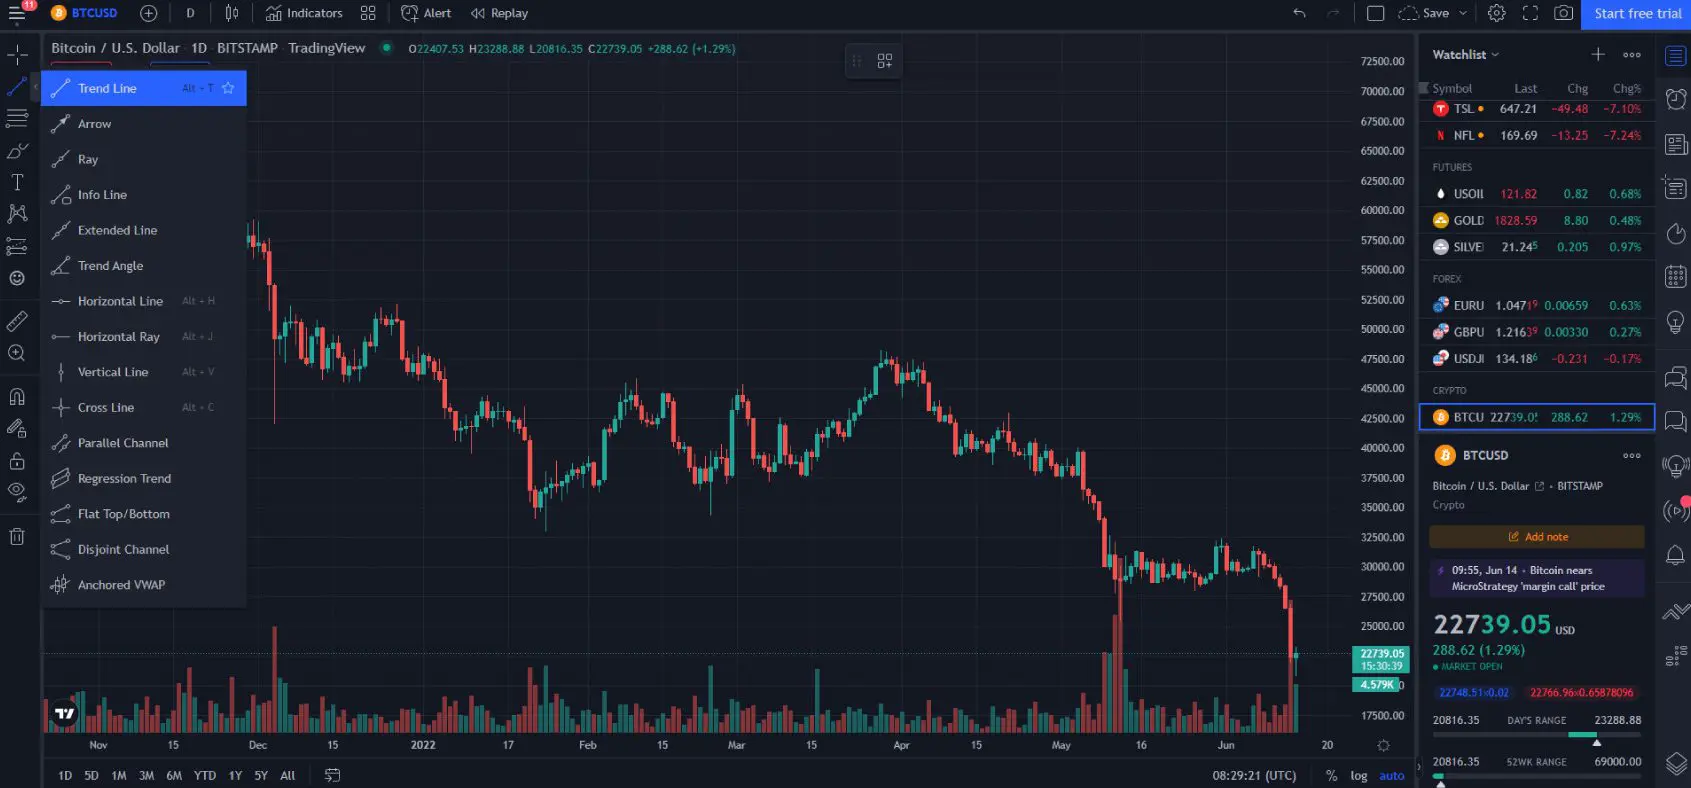Favorite the Trend Line tool star
The width and height of the screenshot is (1691, 788).
point(228,88)
